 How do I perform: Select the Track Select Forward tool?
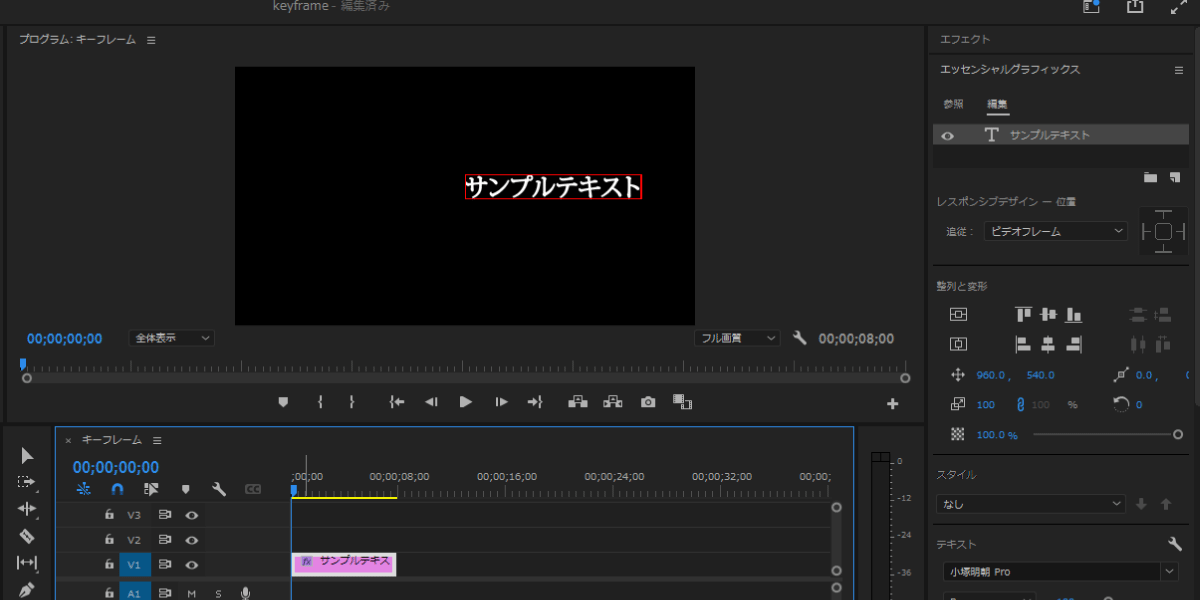tap(27, 482)
